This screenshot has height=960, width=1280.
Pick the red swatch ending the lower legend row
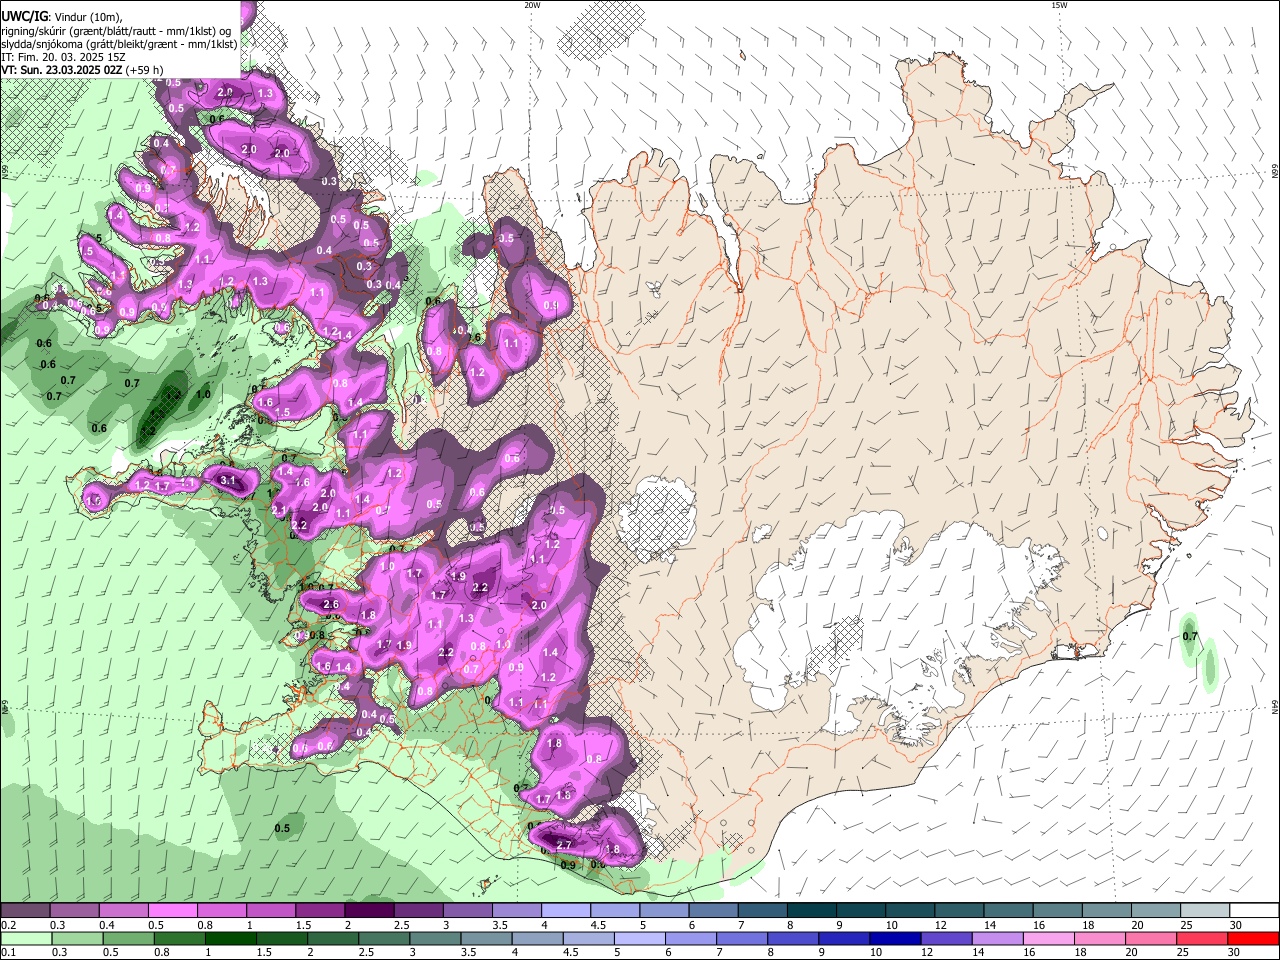[1255, 938]
